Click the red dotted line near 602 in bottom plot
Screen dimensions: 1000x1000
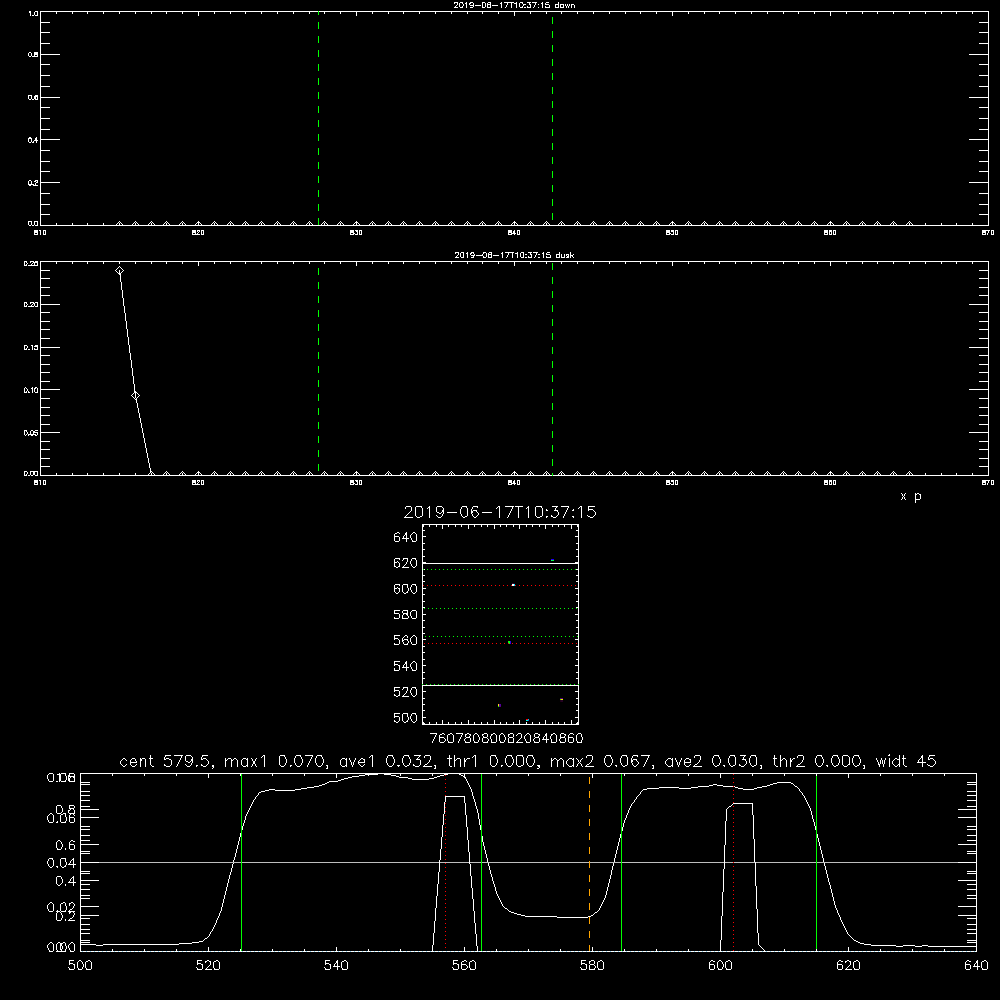734,862
